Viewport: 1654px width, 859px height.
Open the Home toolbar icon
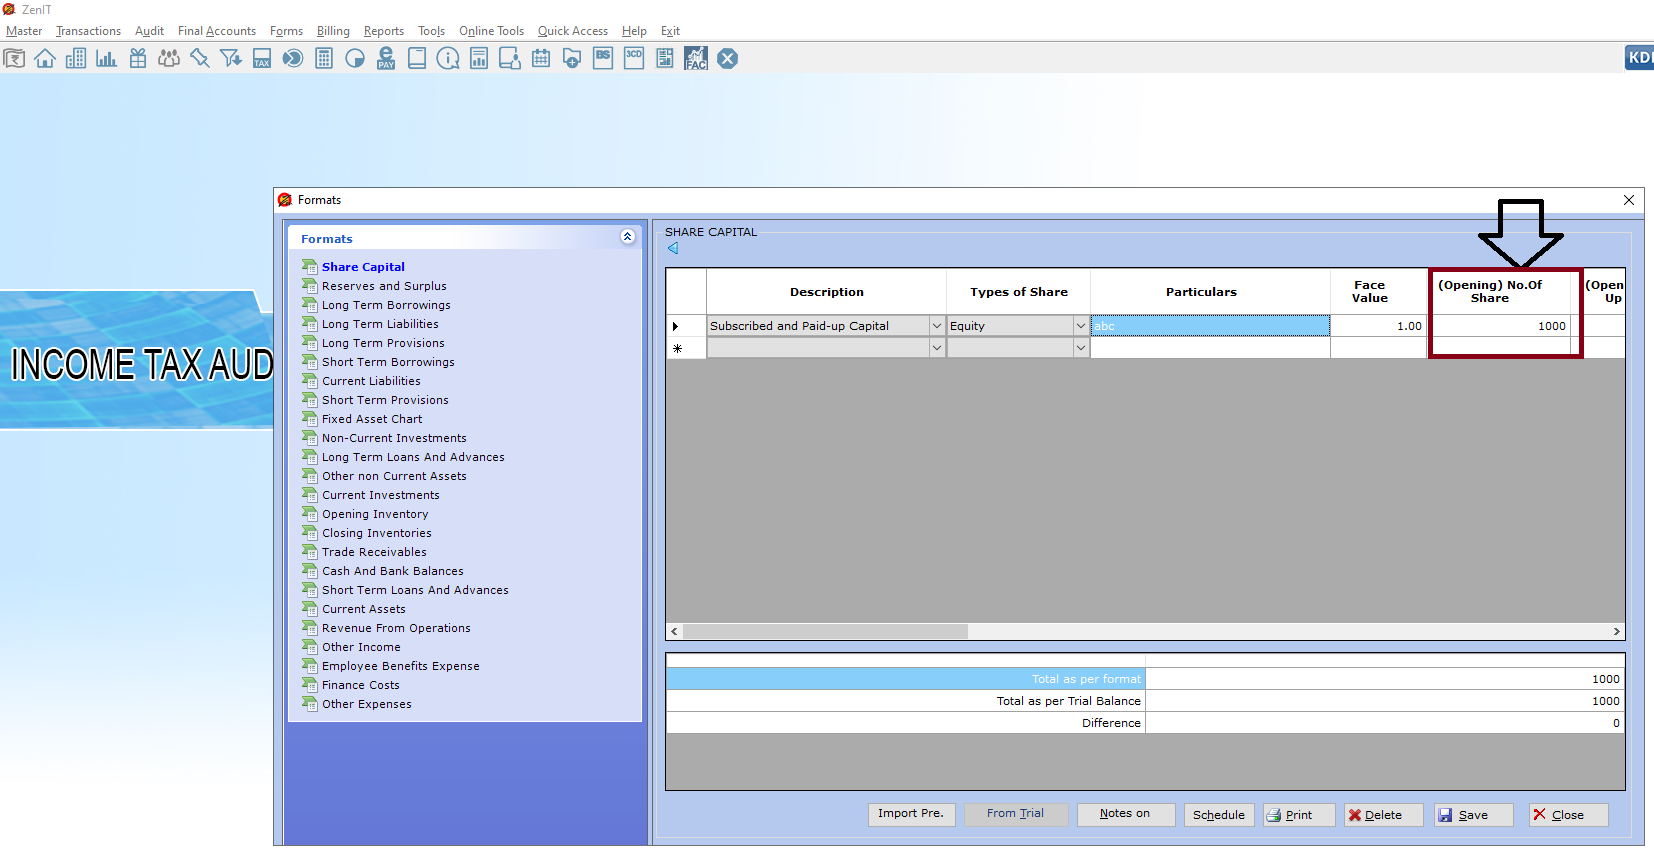pos(45,59)
